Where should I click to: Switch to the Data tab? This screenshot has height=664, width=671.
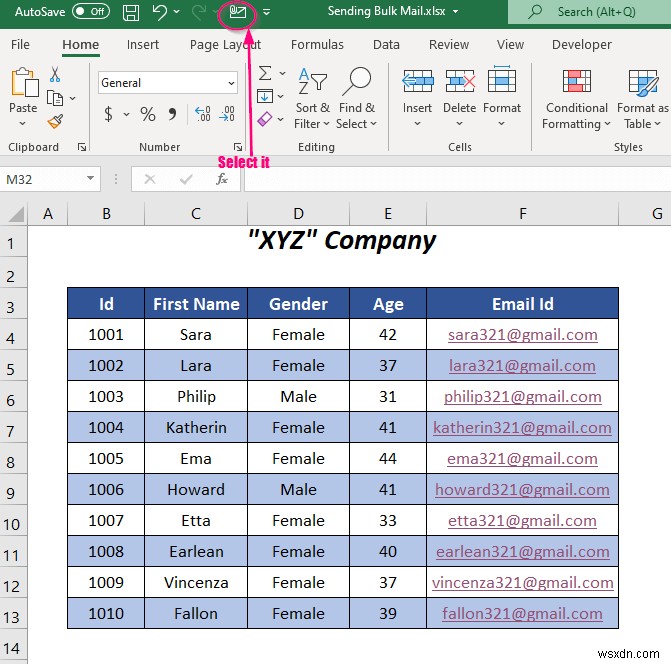[x=386, y=44]
